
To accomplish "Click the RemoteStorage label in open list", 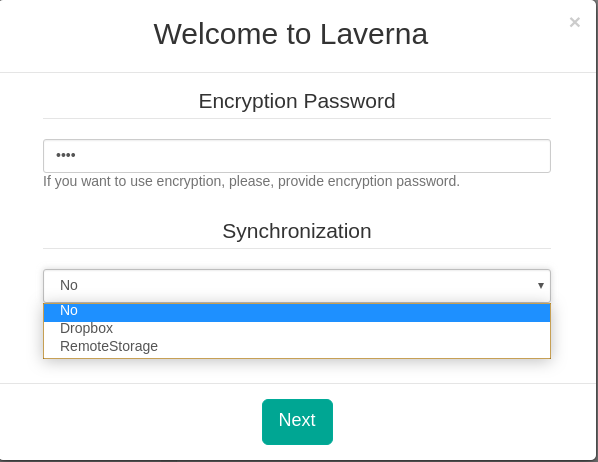I will [109, 346].
